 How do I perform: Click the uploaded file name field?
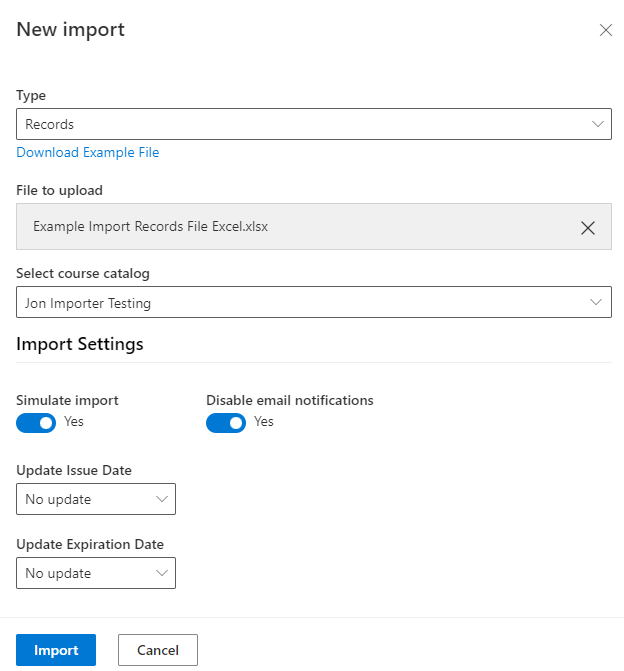point(314,226)
